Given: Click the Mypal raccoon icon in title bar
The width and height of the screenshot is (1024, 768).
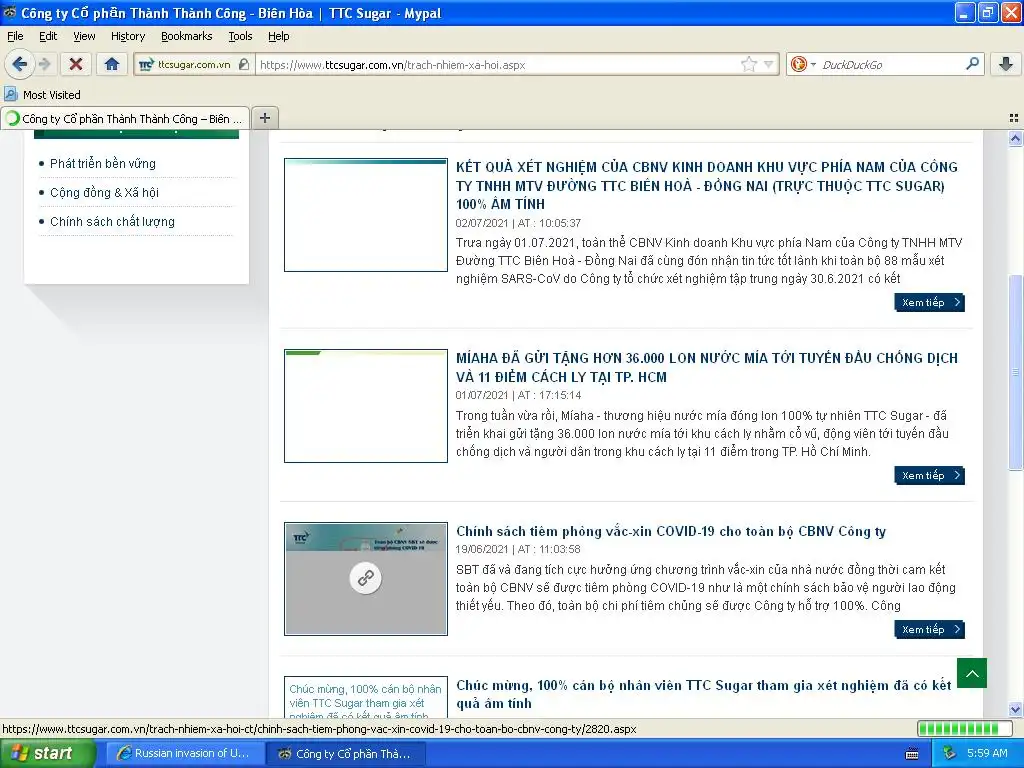Looking at the screenshot, I should (x=10, y=12).
